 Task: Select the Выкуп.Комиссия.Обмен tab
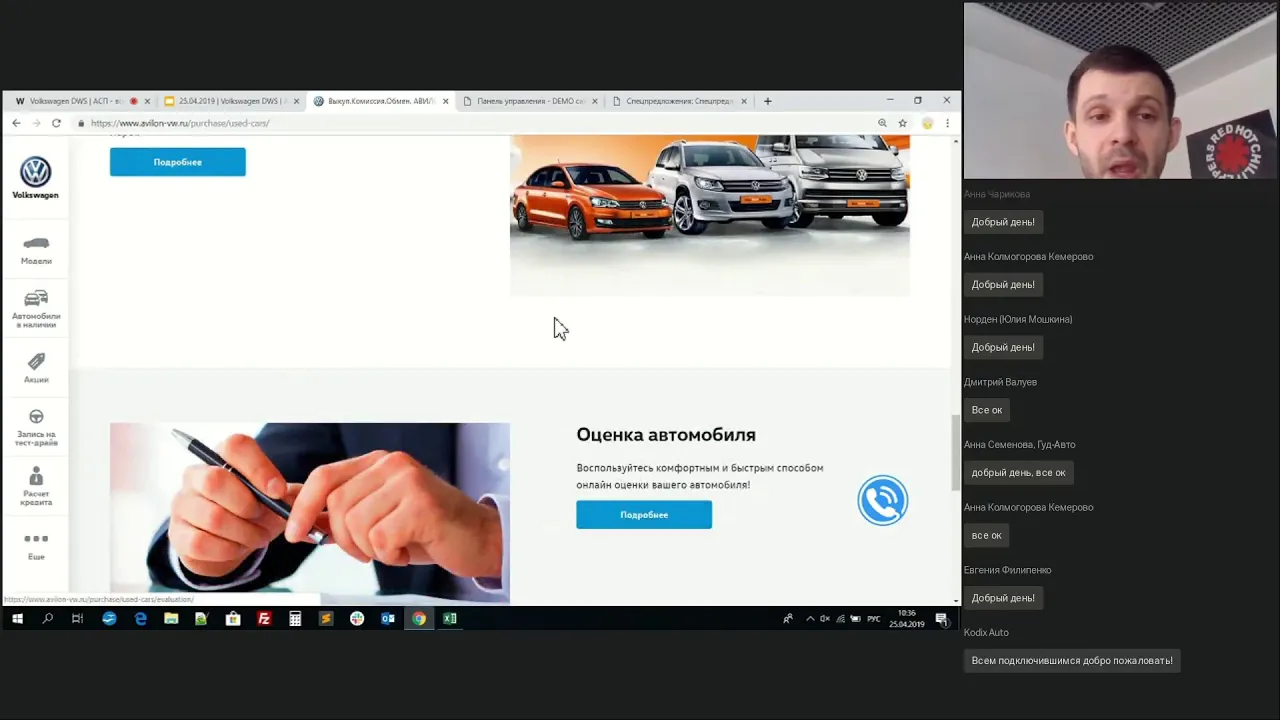(381, 101)
